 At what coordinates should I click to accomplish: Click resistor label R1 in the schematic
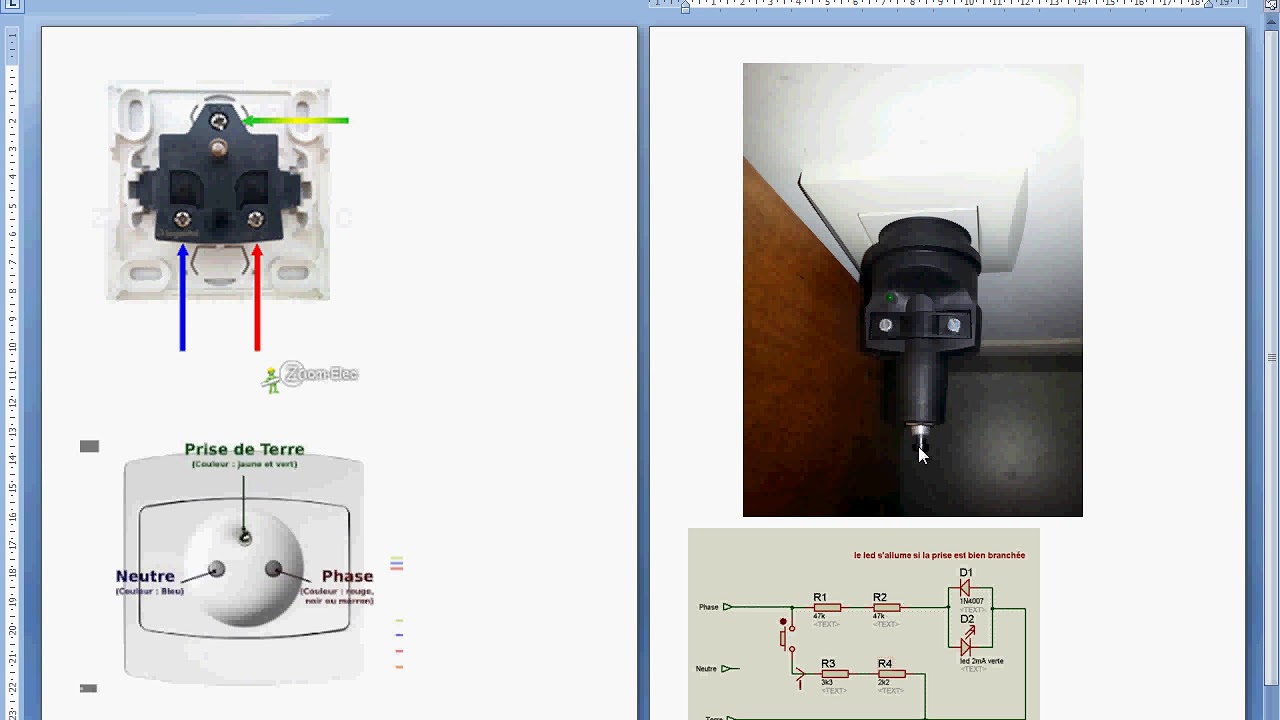820,598
